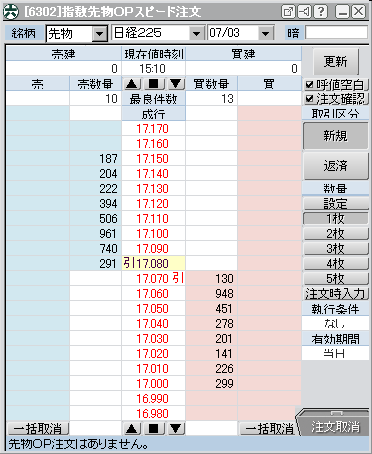Screen dimensions: 372x454
Task: Click price 17,130 in the ladder
Action: click(153, 189)
